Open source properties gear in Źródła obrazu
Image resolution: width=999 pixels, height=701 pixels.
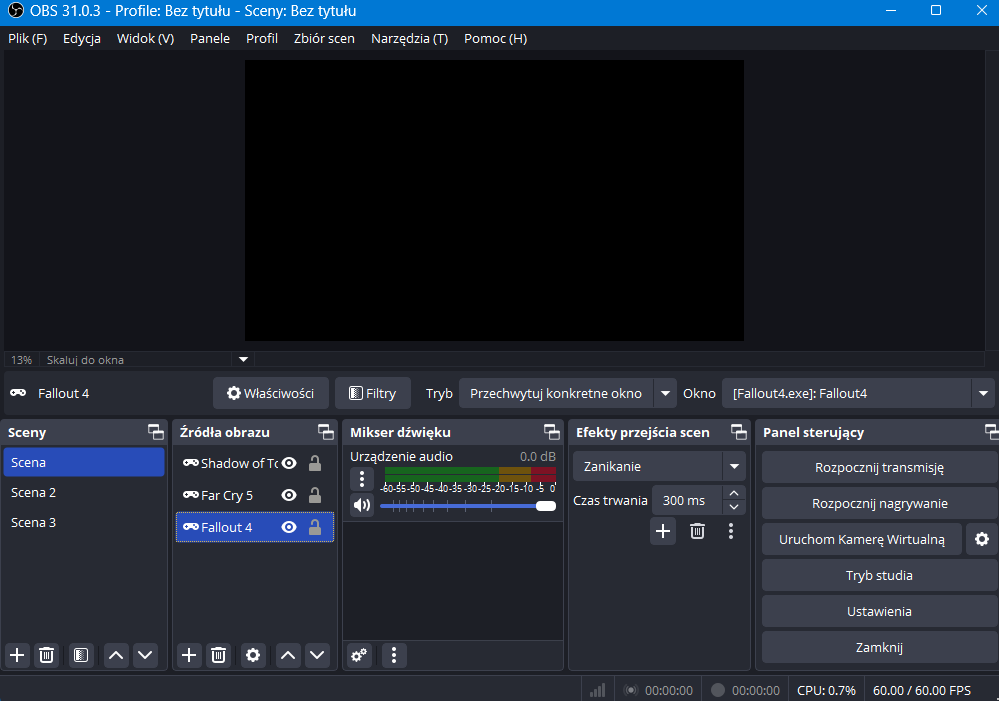pyautogui.click(x=253, y=655)
